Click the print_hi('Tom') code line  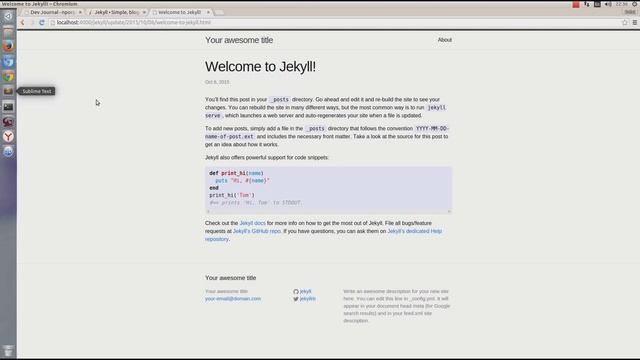[x=232, y=195]
